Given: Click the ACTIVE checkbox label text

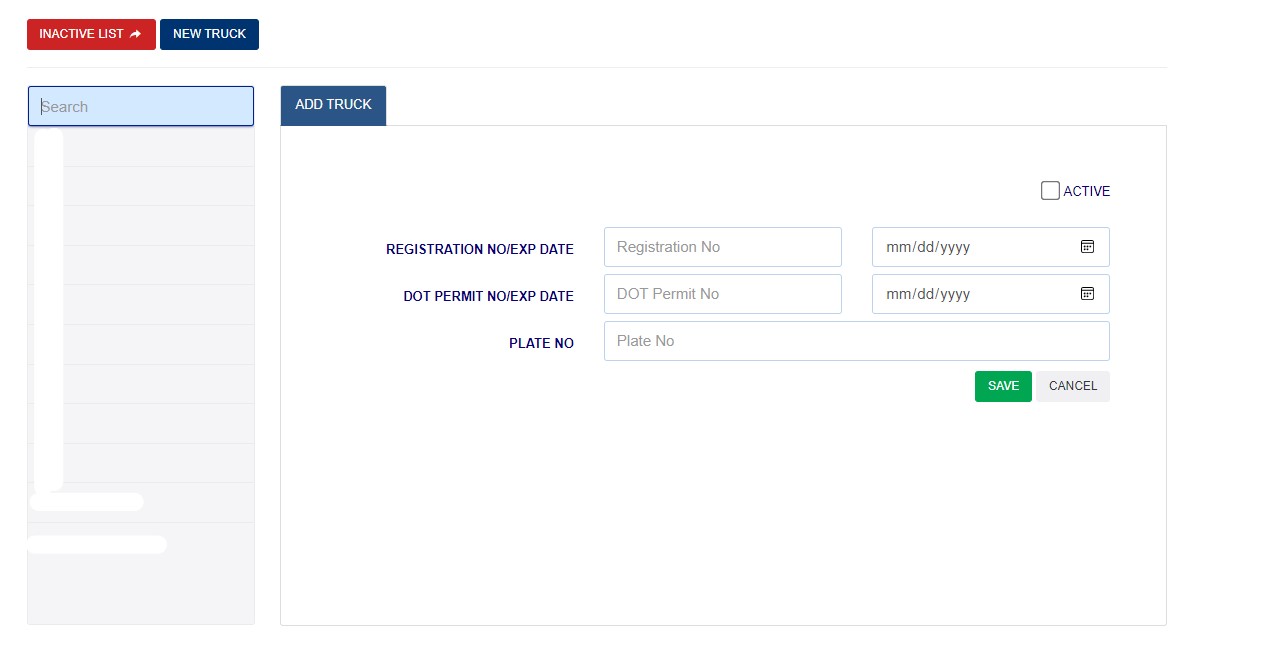Looking at the screenshot, I should click(1086, 191).
